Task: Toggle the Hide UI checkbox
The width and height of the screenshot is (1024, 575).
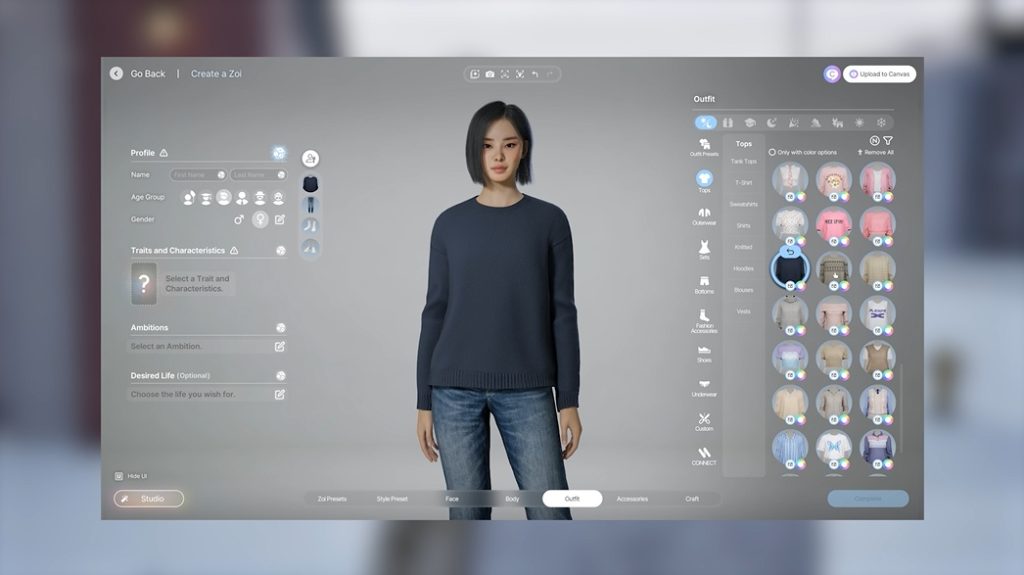Action: pos(119,476)
